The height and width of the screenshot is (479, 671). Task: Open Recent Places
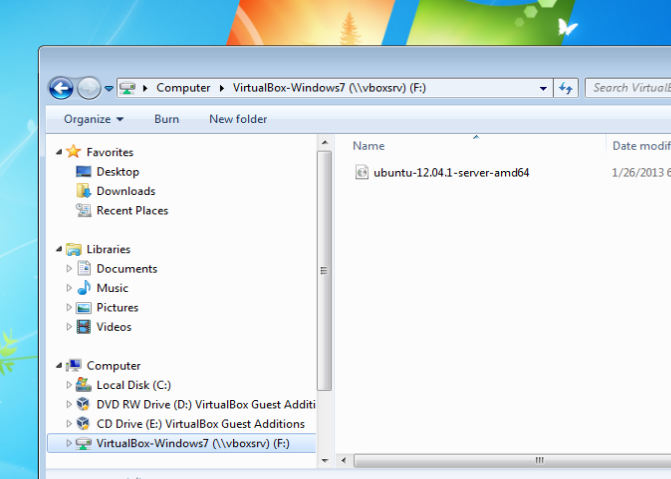(x=132, y=211)
